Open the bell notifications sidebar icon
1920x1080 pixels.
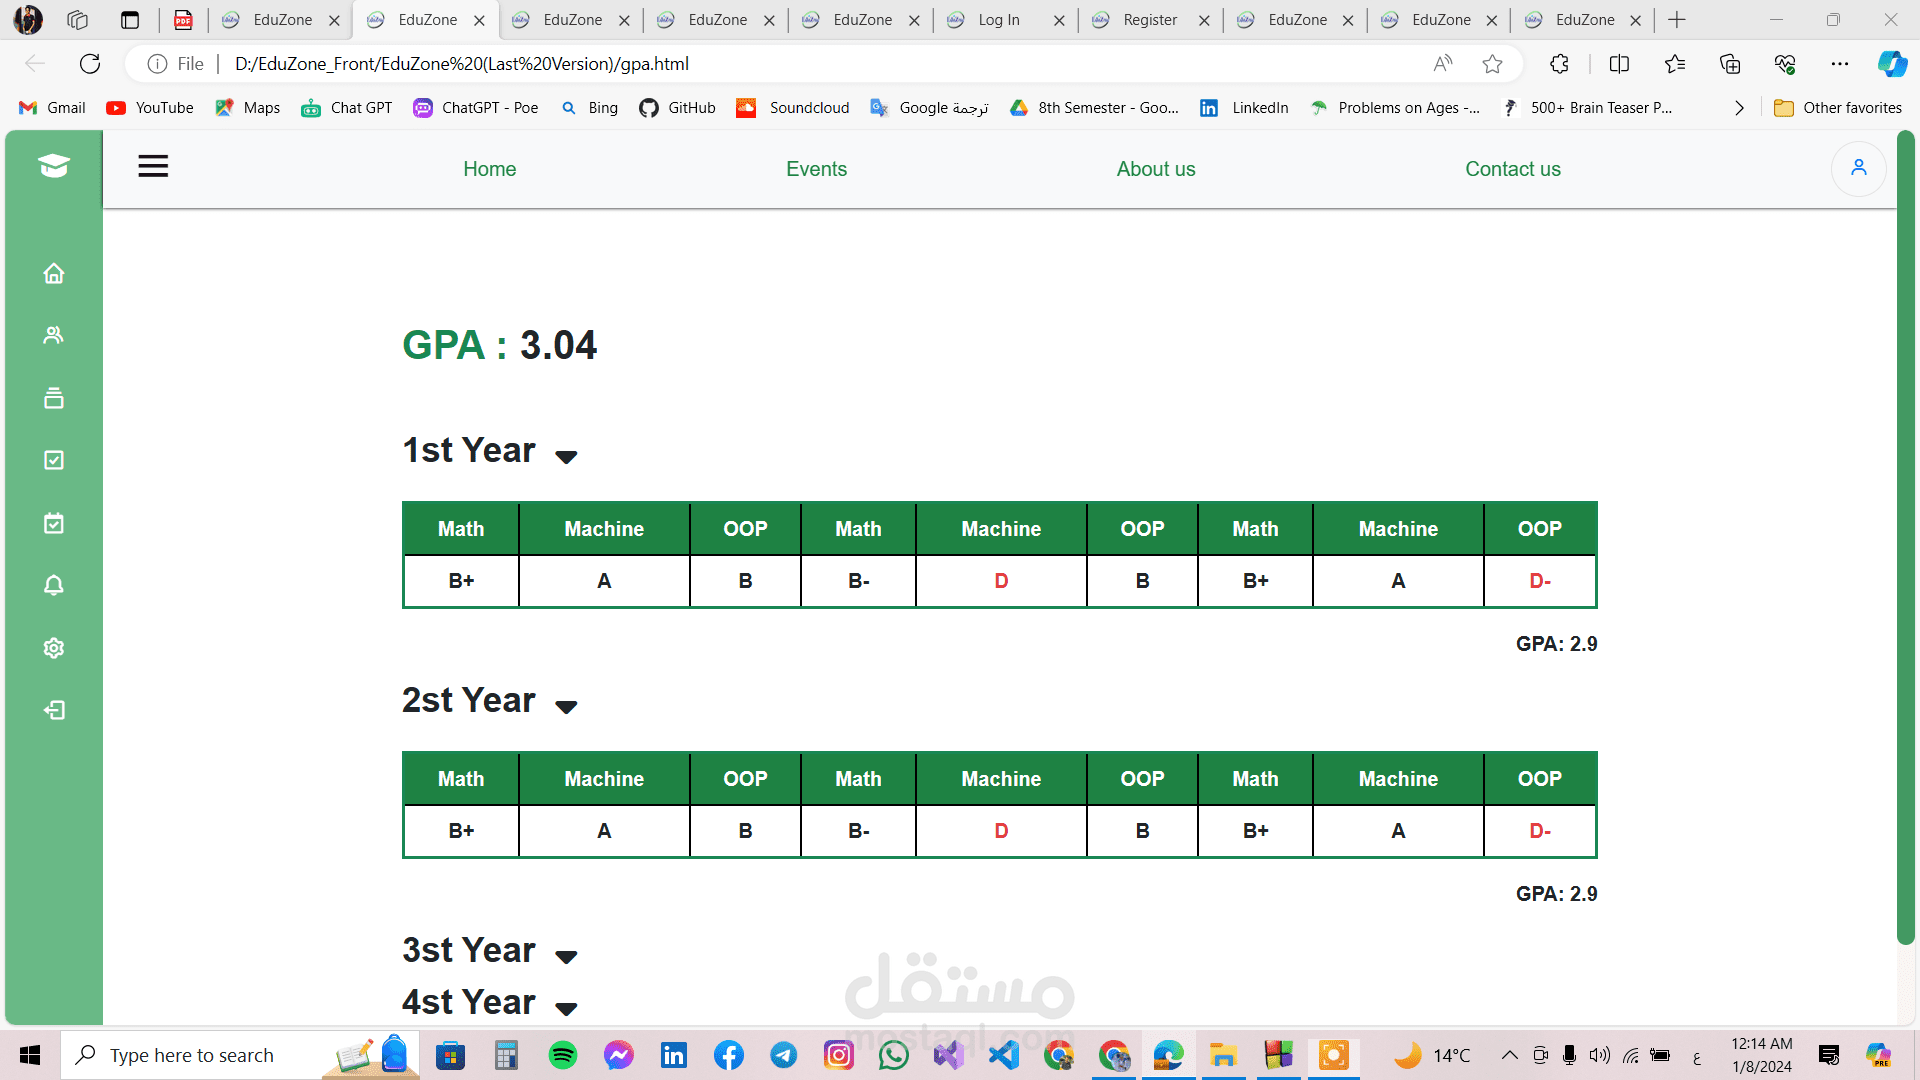point(54,585)
